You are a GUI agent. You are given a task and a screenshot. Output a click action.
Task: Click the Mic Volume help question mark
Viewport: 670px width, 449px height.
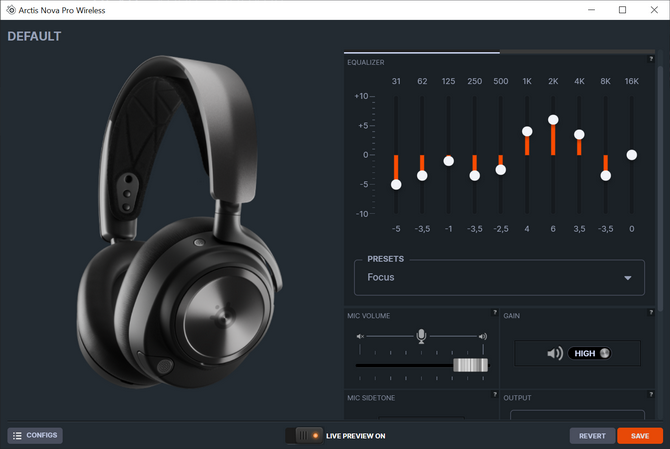(495, 312)
